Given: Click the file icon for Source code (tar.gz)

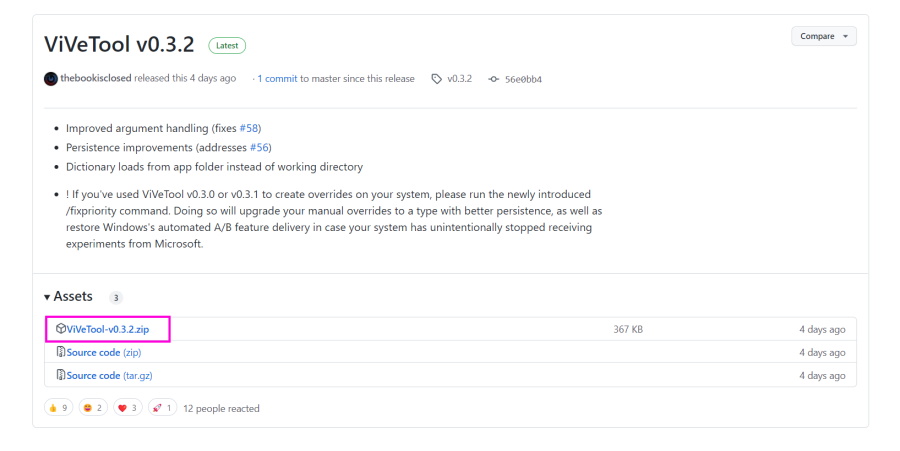Looking at the screenshot, I should tap(61, 375).
